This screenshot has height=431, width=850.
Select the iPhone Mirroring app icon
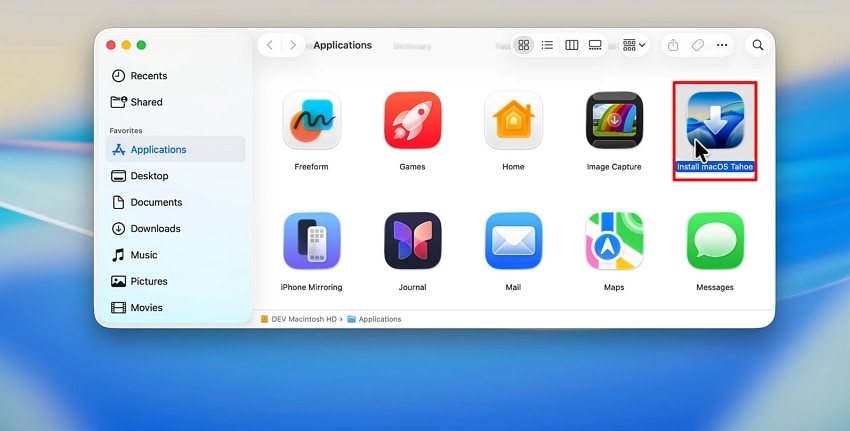click(312, 241)
